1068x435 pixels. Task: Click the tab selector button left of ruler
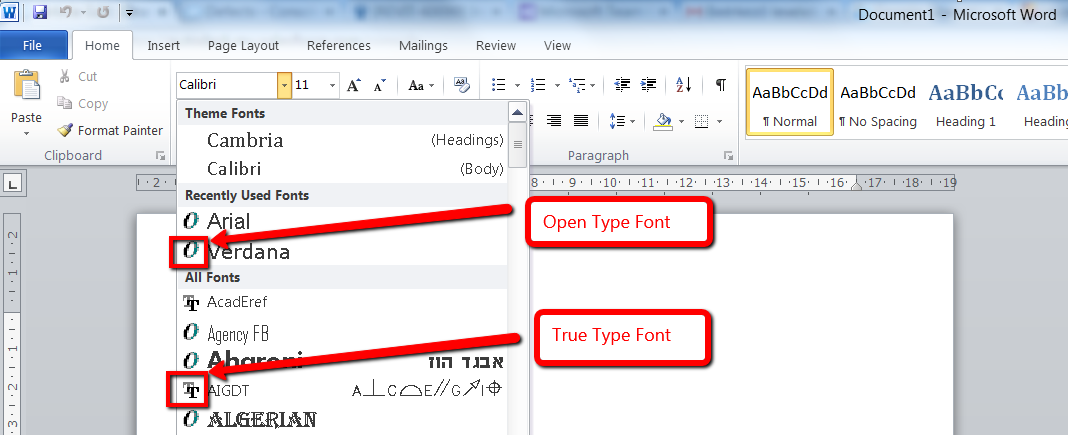(x=14, y=183)
